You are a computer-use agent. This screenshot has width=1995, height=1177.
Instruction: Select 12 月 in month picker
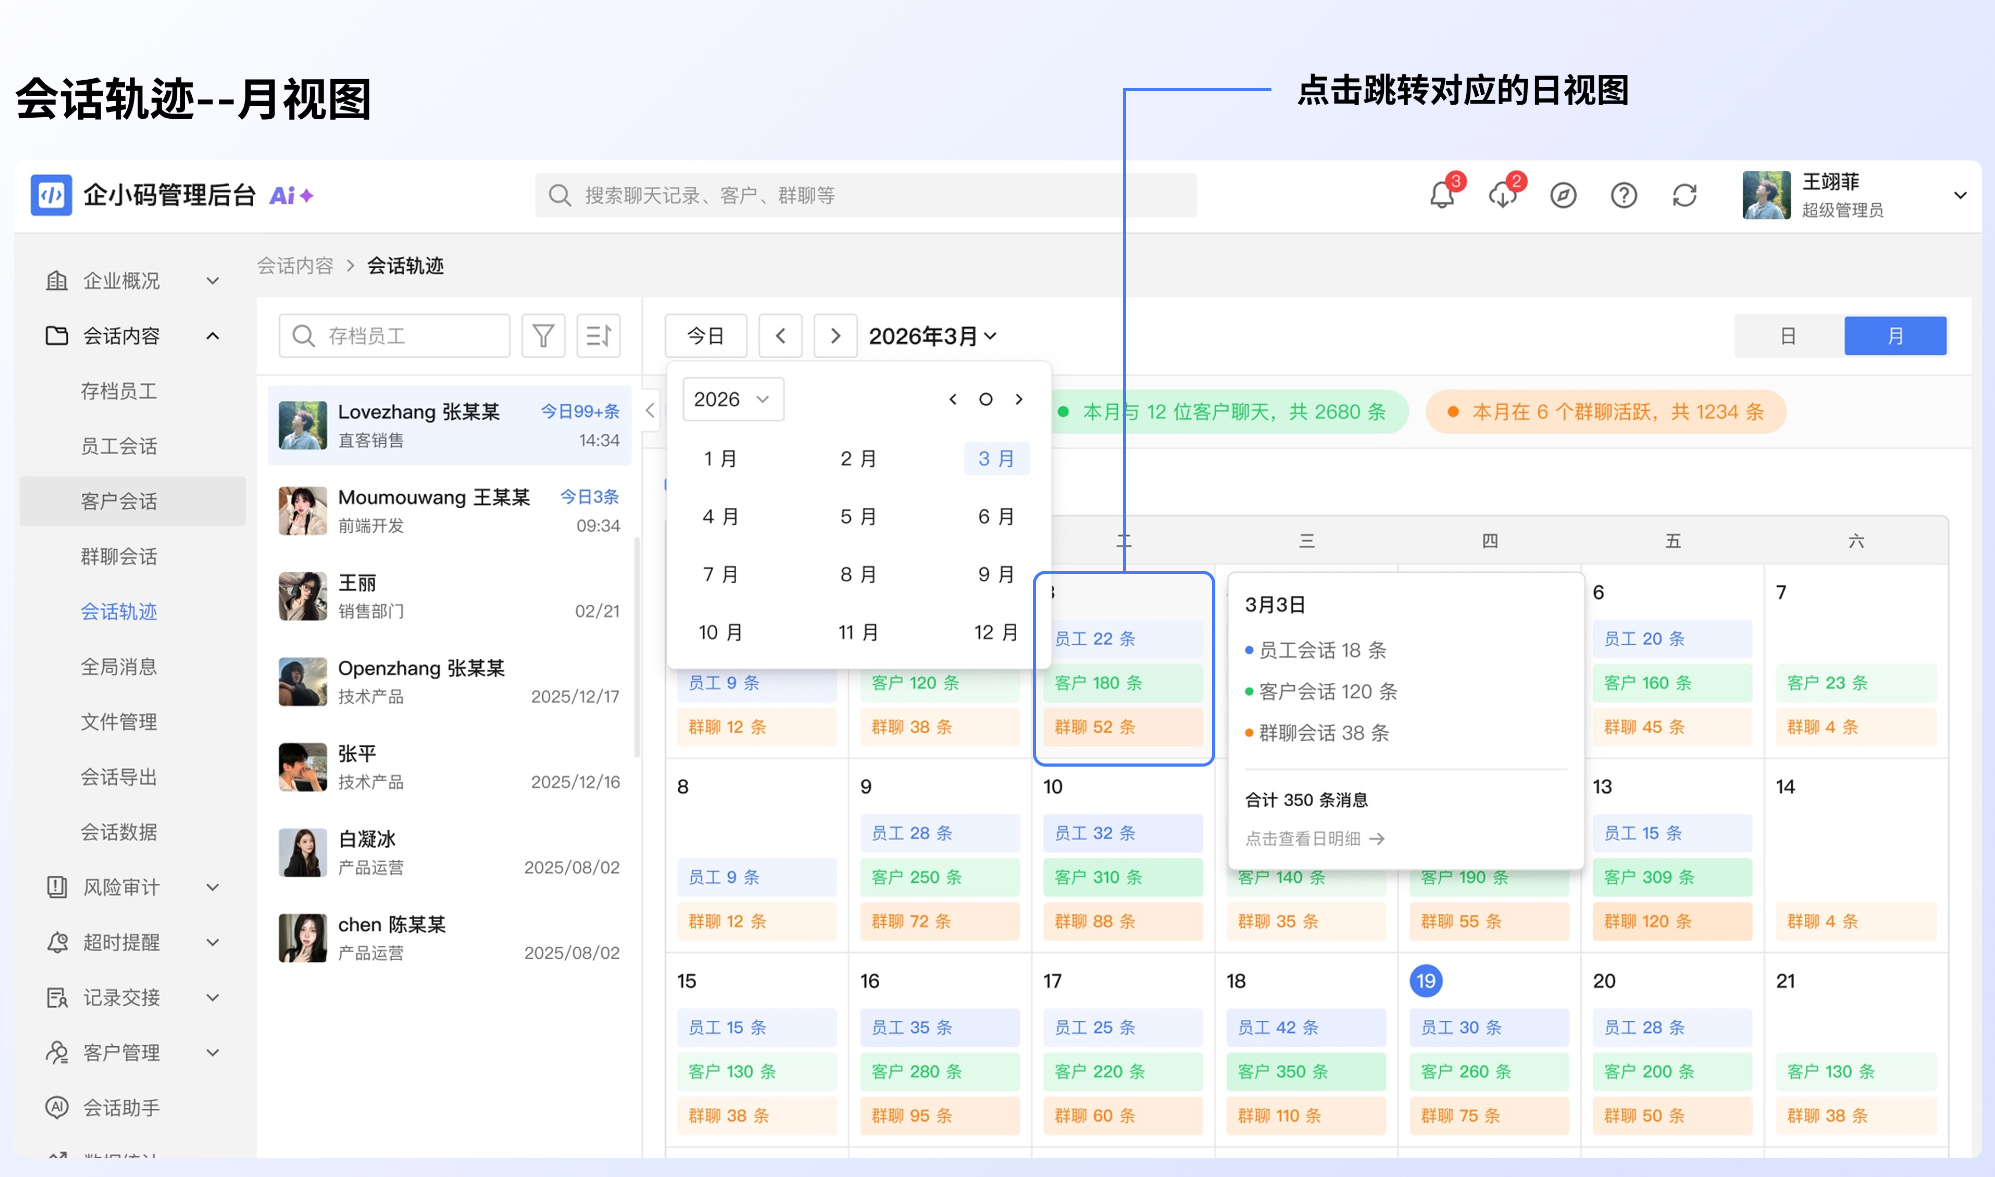996,632
